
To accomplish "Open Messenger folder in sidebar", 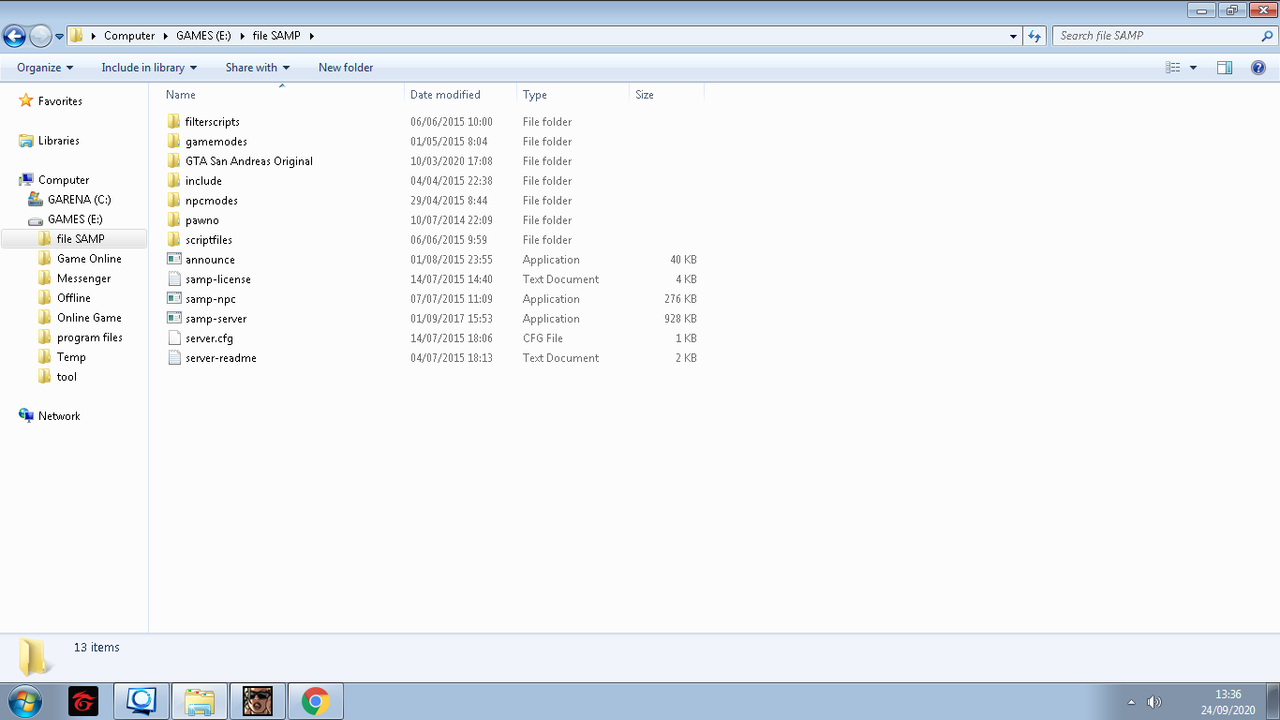I will point(84,279).
